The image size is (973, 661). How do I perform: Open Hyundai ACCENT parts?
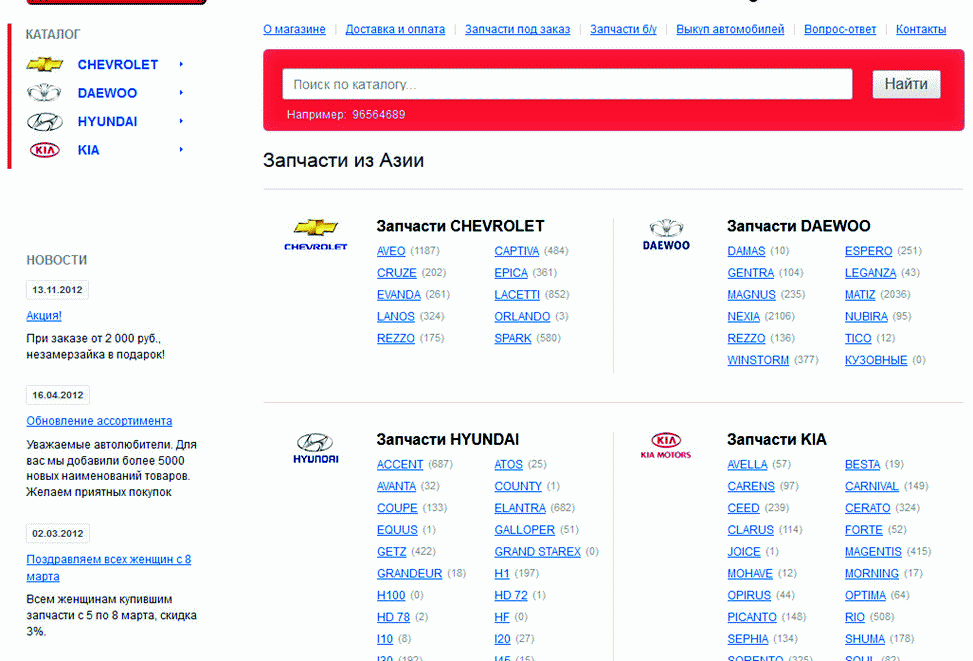point(400,464)
